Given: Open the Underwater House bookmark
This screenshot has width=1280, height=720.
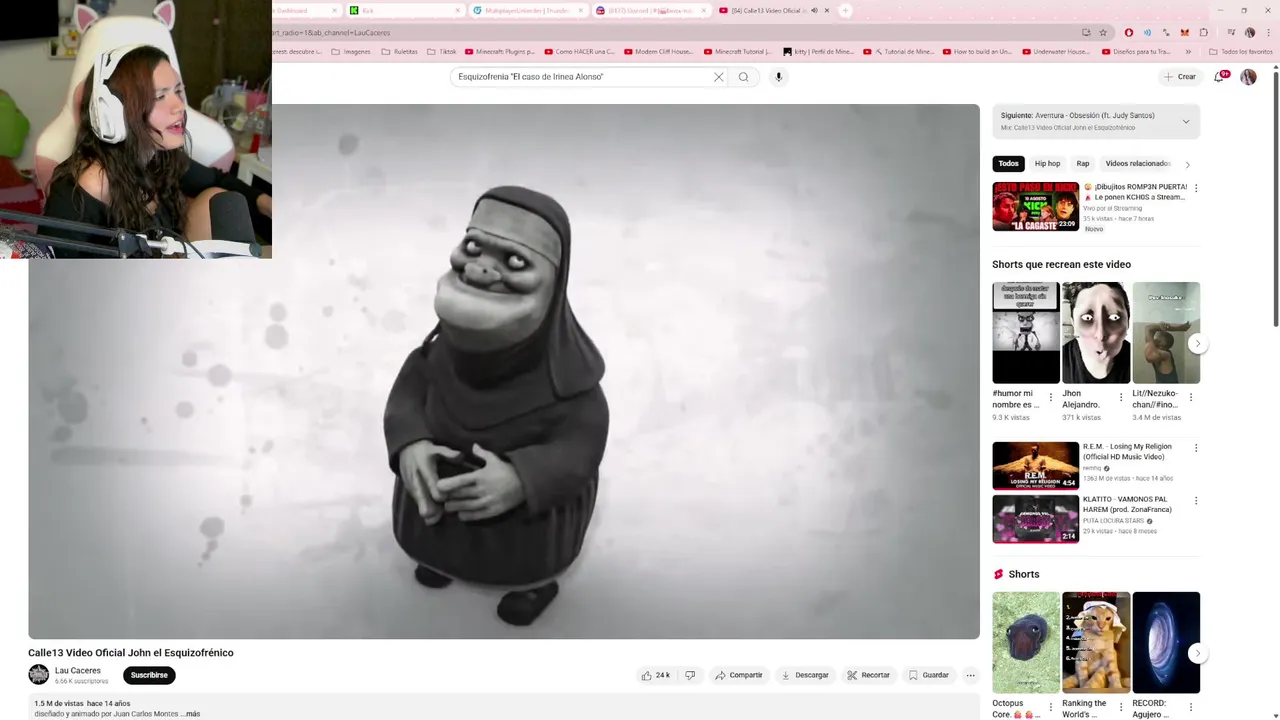Looking at the screenshot, I should pos(1056,51).
